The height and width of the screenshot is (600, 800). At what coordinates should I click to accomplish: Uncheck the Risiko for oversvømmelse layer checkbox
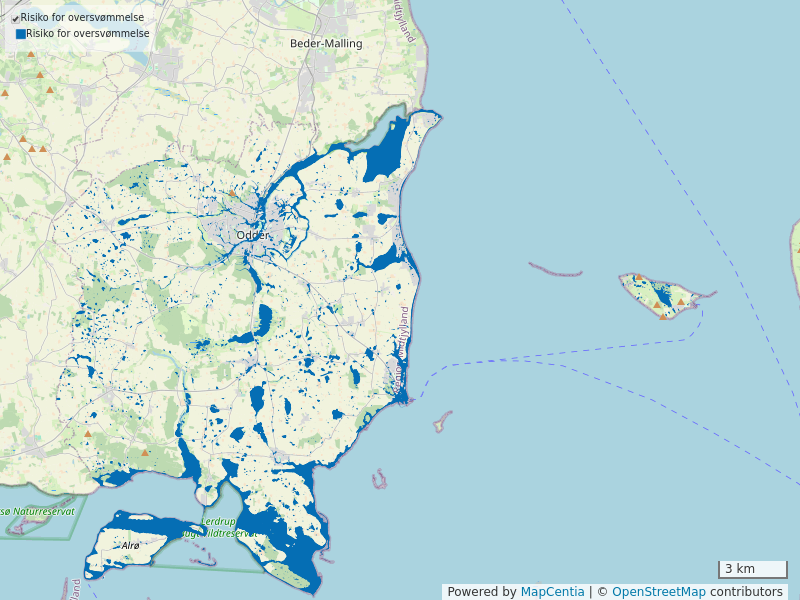(x=15, y=18)
